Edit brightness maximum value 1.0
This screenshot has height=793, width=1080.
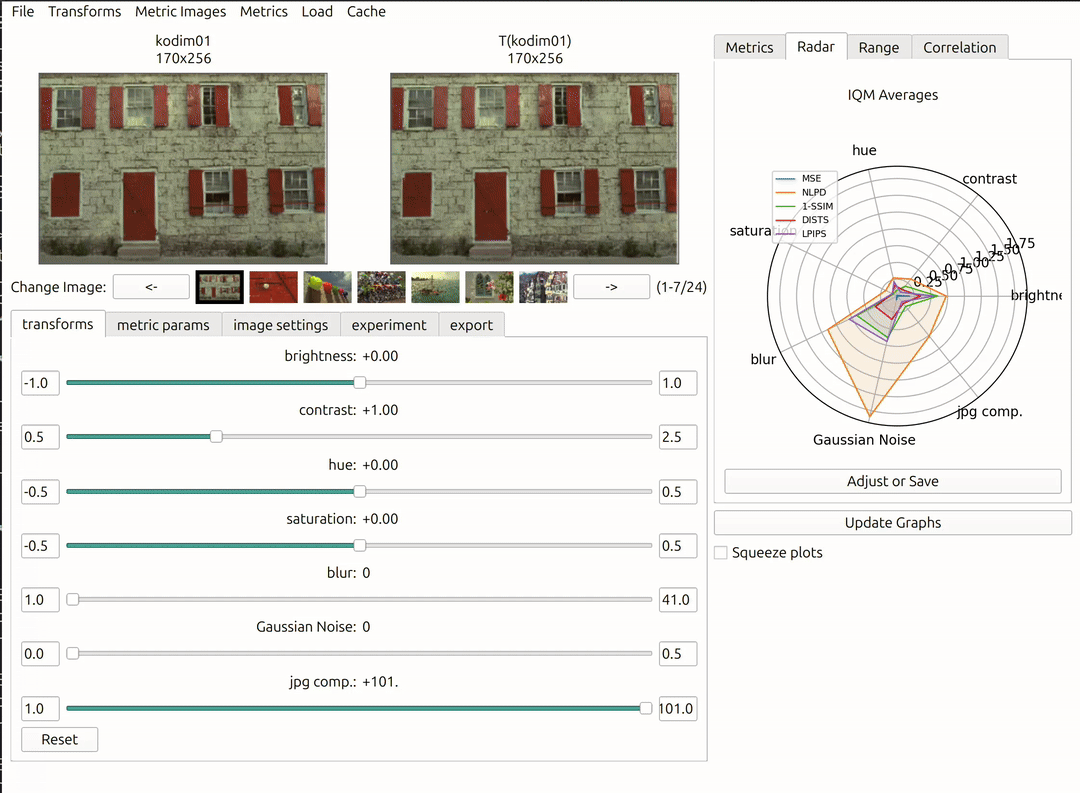point(678,383)
